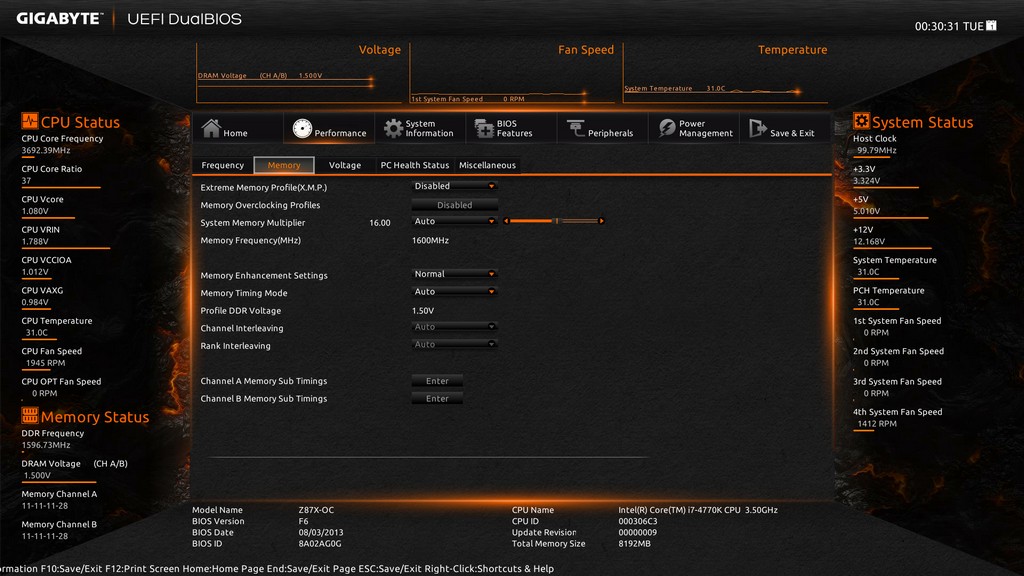Click the CPU Status heartbeat icon
The height and width of the screenshot is (576, 1024).
(x=29, y=121)
